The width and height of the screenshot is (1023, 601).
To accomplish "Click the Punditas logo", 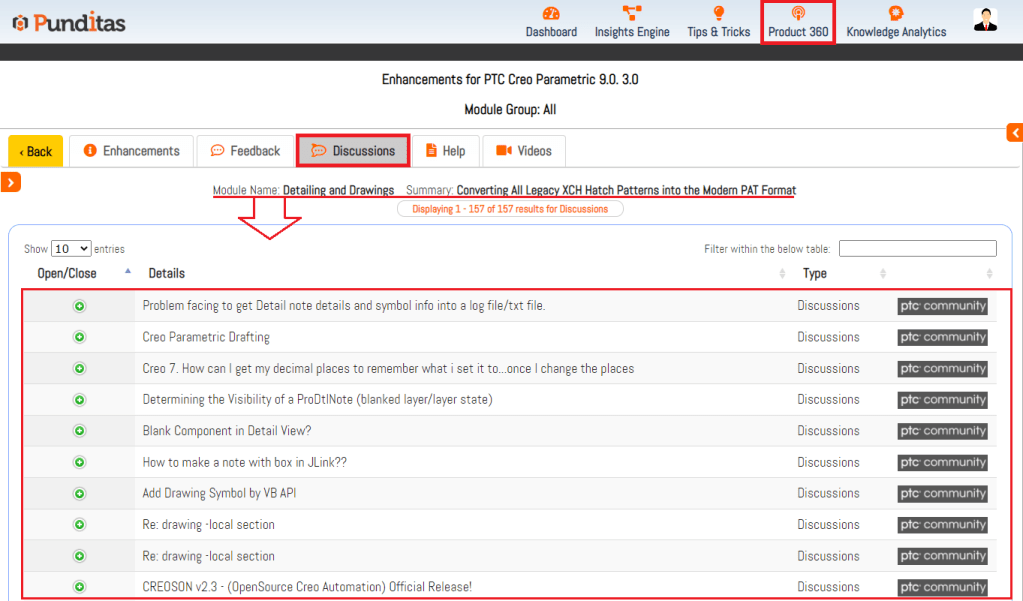I will point(69,22).
